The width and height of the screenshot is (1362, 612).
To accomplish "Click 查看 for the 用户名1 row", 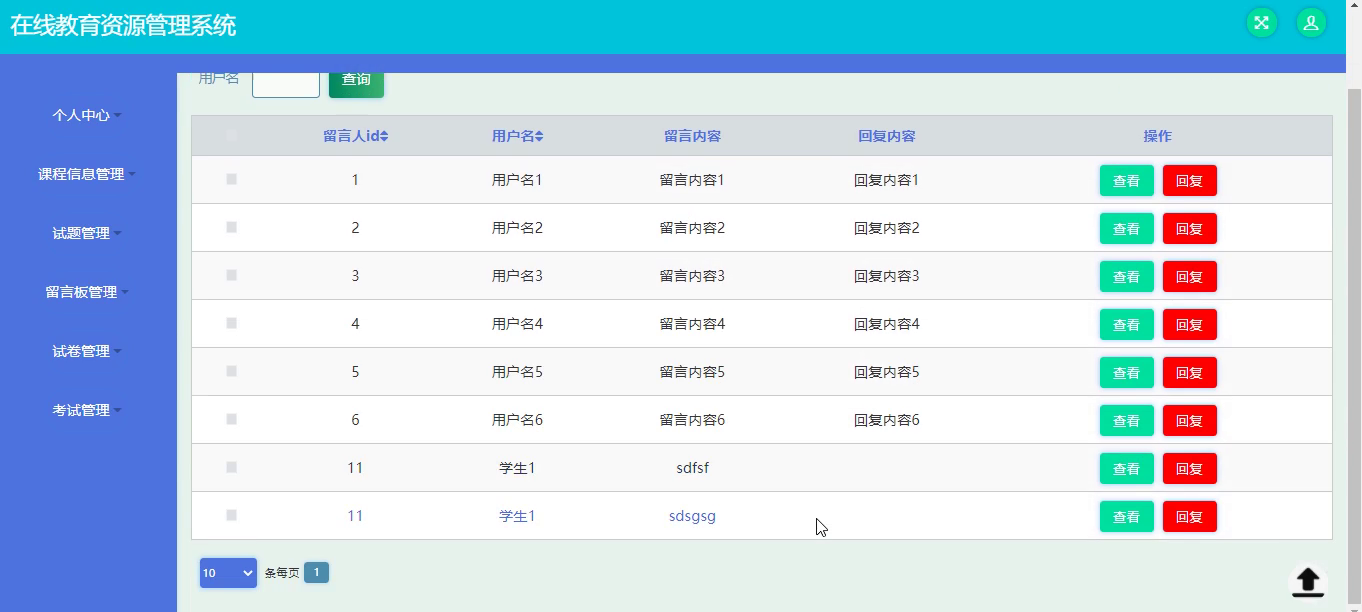I will pyautogui.click(x=1126, y=181).
